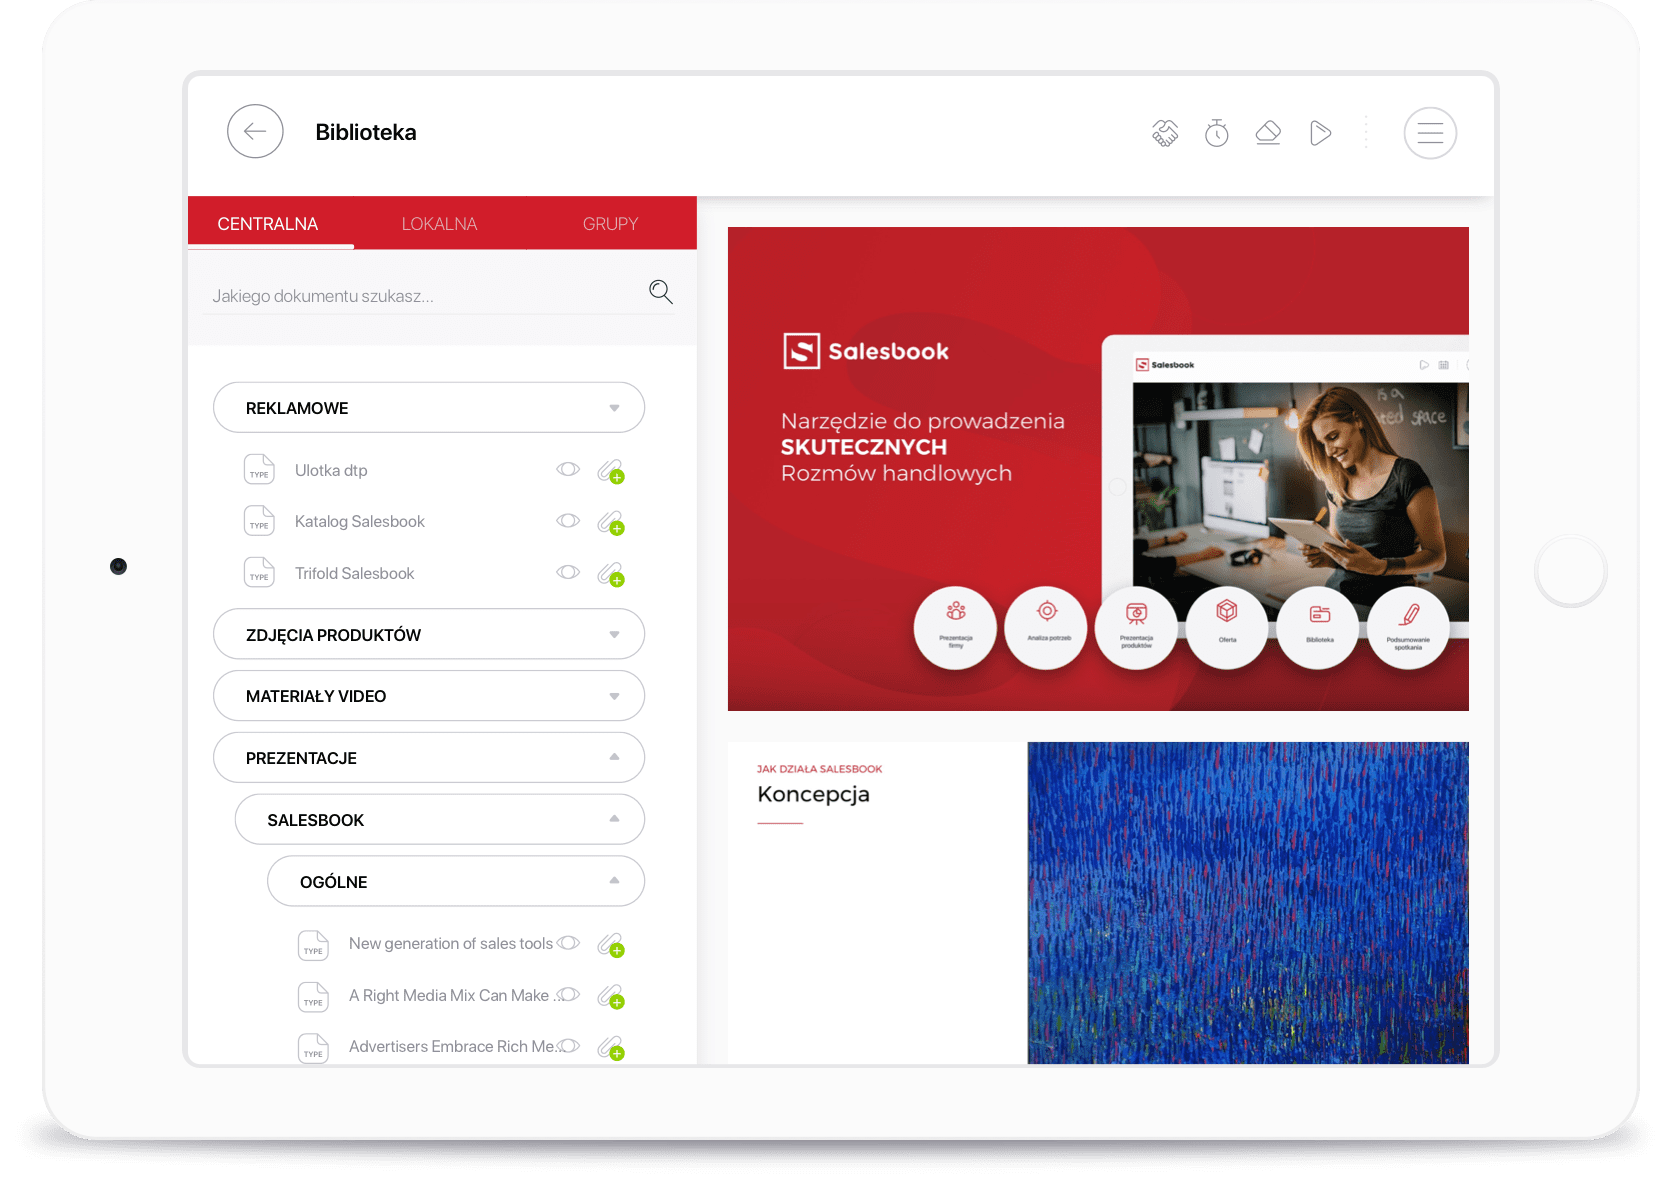Image resolution: width=1670 pixels, height=1180 pixels.
Task: Click file icon for New generation of sales tools
Action: click(313, 945)
